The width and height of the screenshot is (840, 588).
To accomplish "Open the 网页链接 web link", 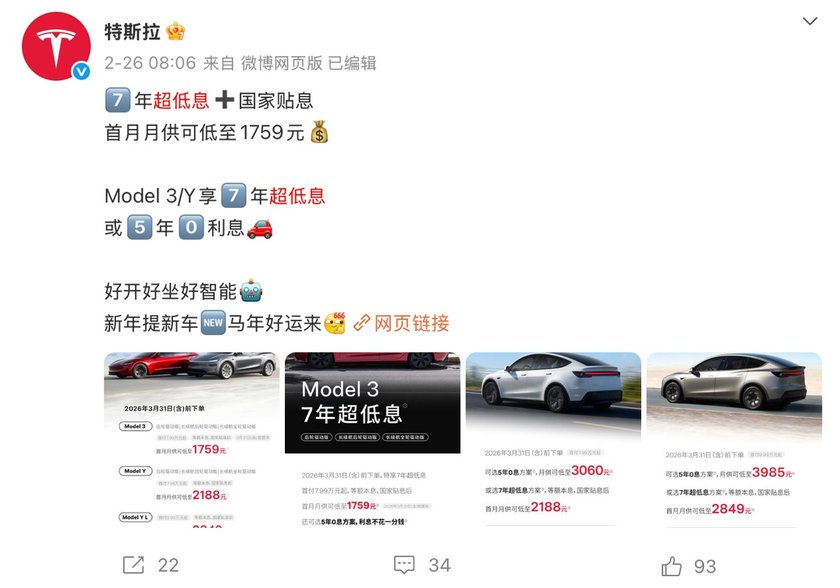I will (411, 323).
